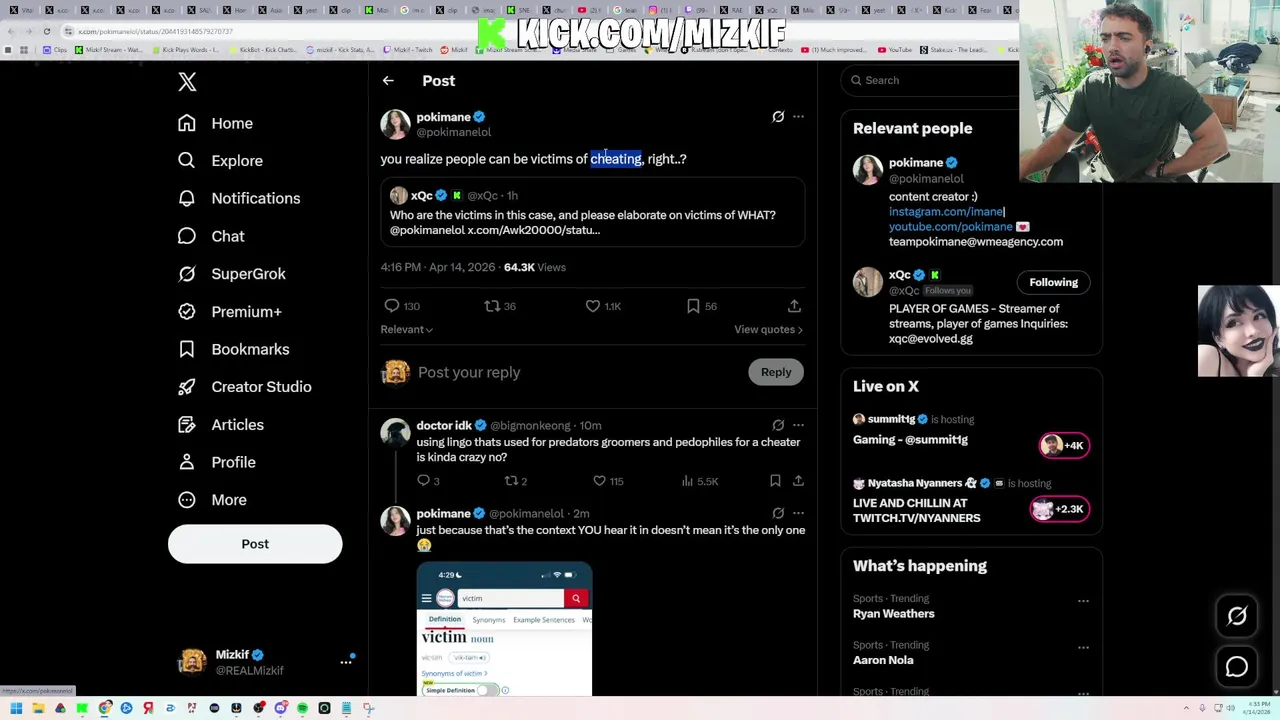Open more options for Ryan Weathers trend

(x=1083, y=601)
